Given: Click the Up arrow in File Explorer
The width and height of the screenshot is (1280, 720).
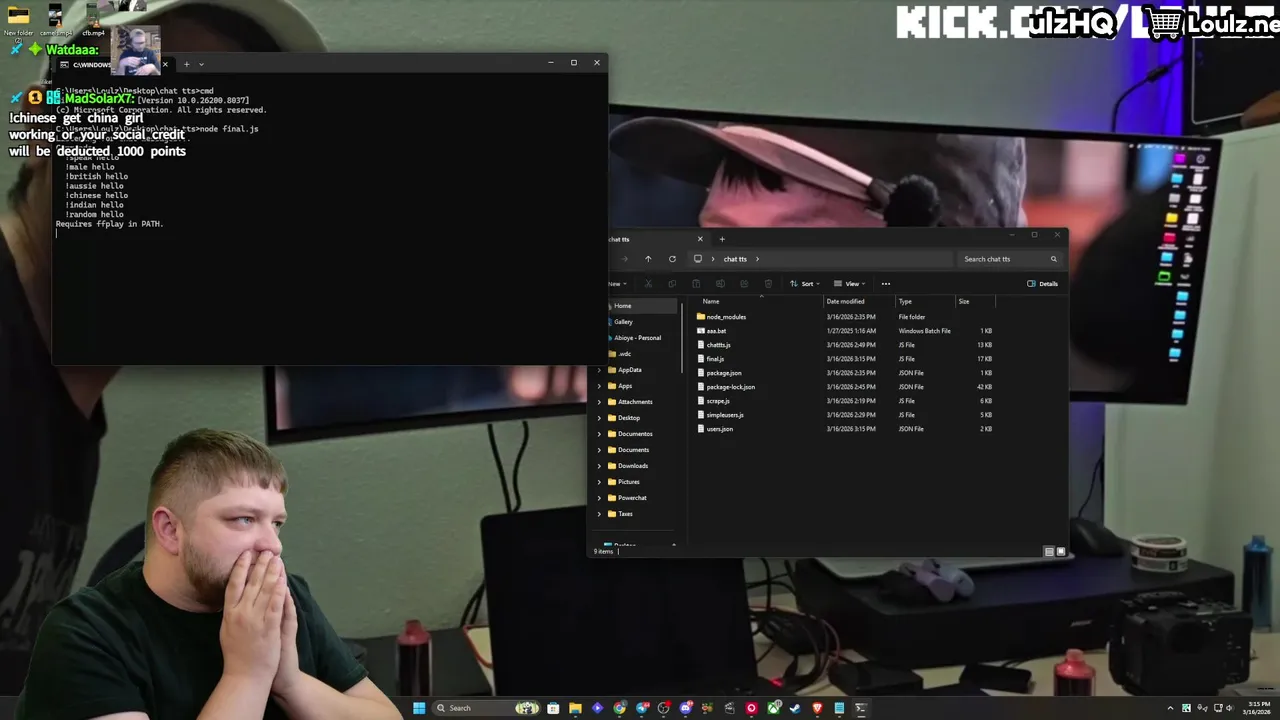Looking at the screenshot, I should (648, 259).
